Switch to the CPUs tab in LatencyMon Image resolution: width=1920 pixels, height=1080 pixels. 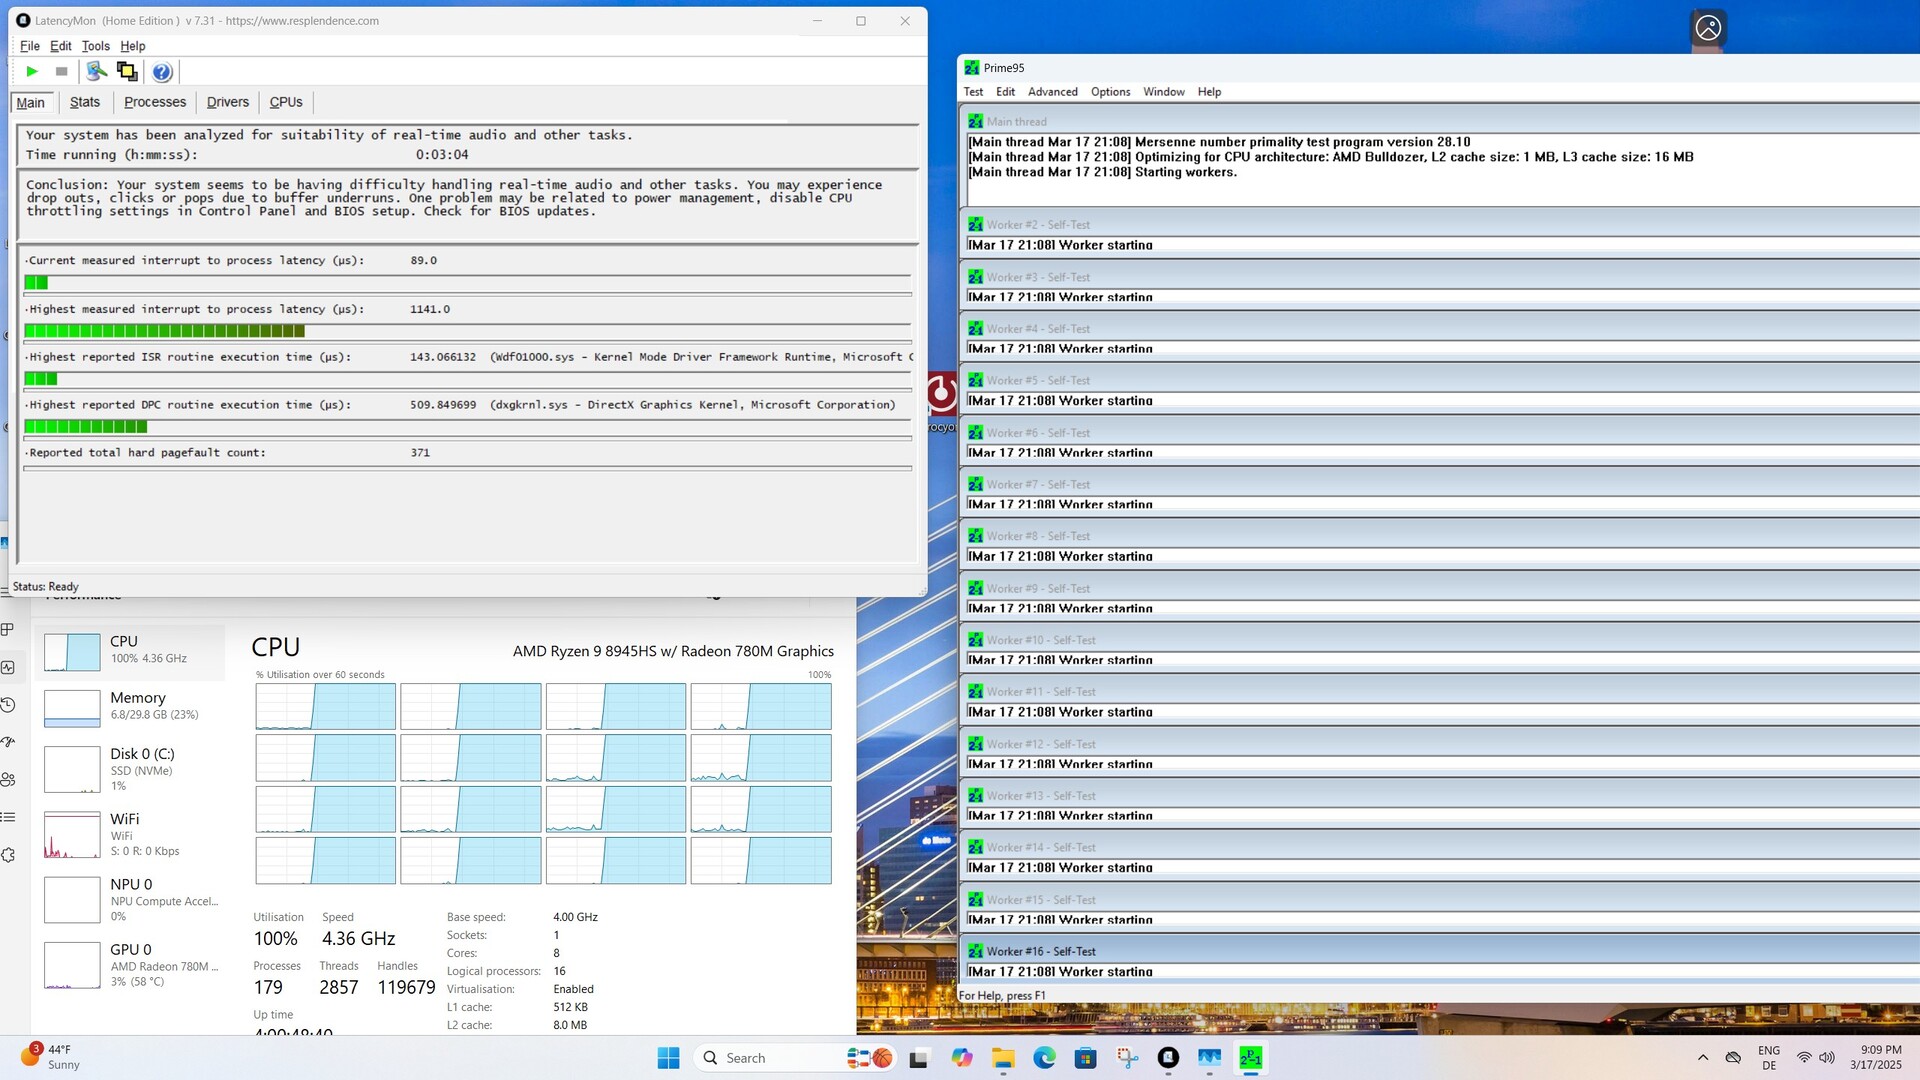pyautogui.click(x=285, y=102)
